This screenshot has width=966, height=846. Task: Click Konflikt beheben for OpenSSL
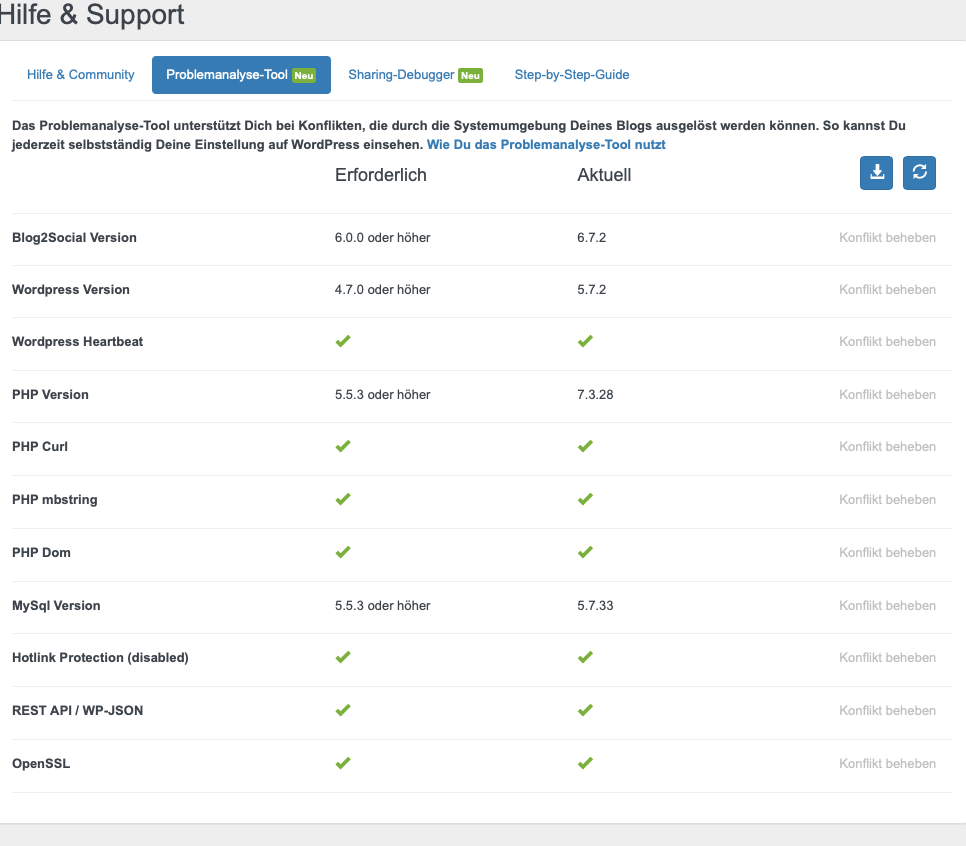pos(887,764)
